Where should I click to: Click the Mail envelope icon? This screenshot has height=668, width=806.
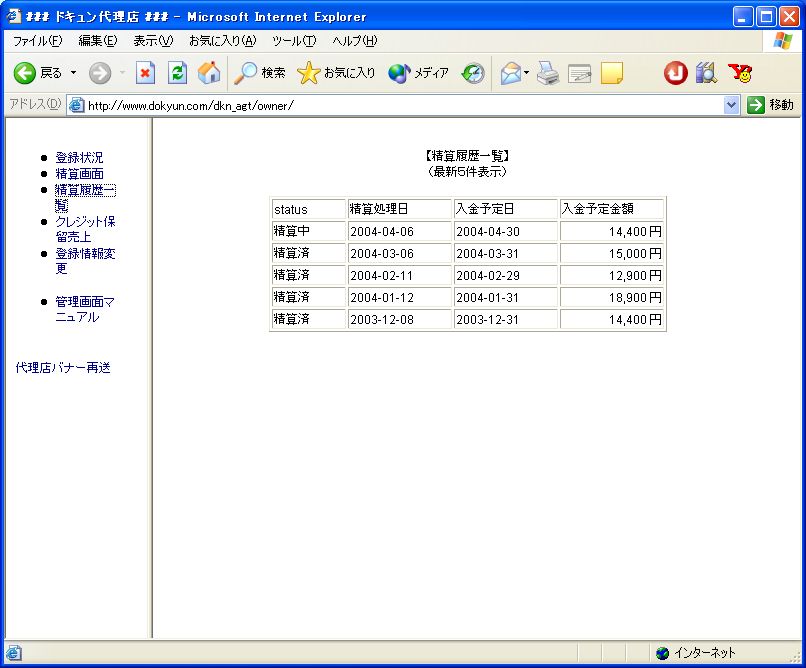pos(511,73)
